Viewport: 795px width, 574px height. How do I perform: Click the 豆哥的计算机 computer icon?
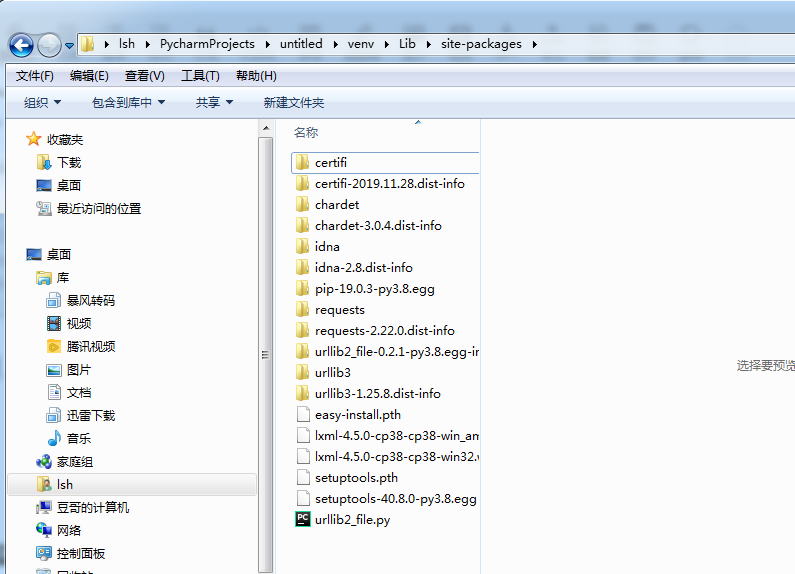pyautogui.click(x=44, y=508)
